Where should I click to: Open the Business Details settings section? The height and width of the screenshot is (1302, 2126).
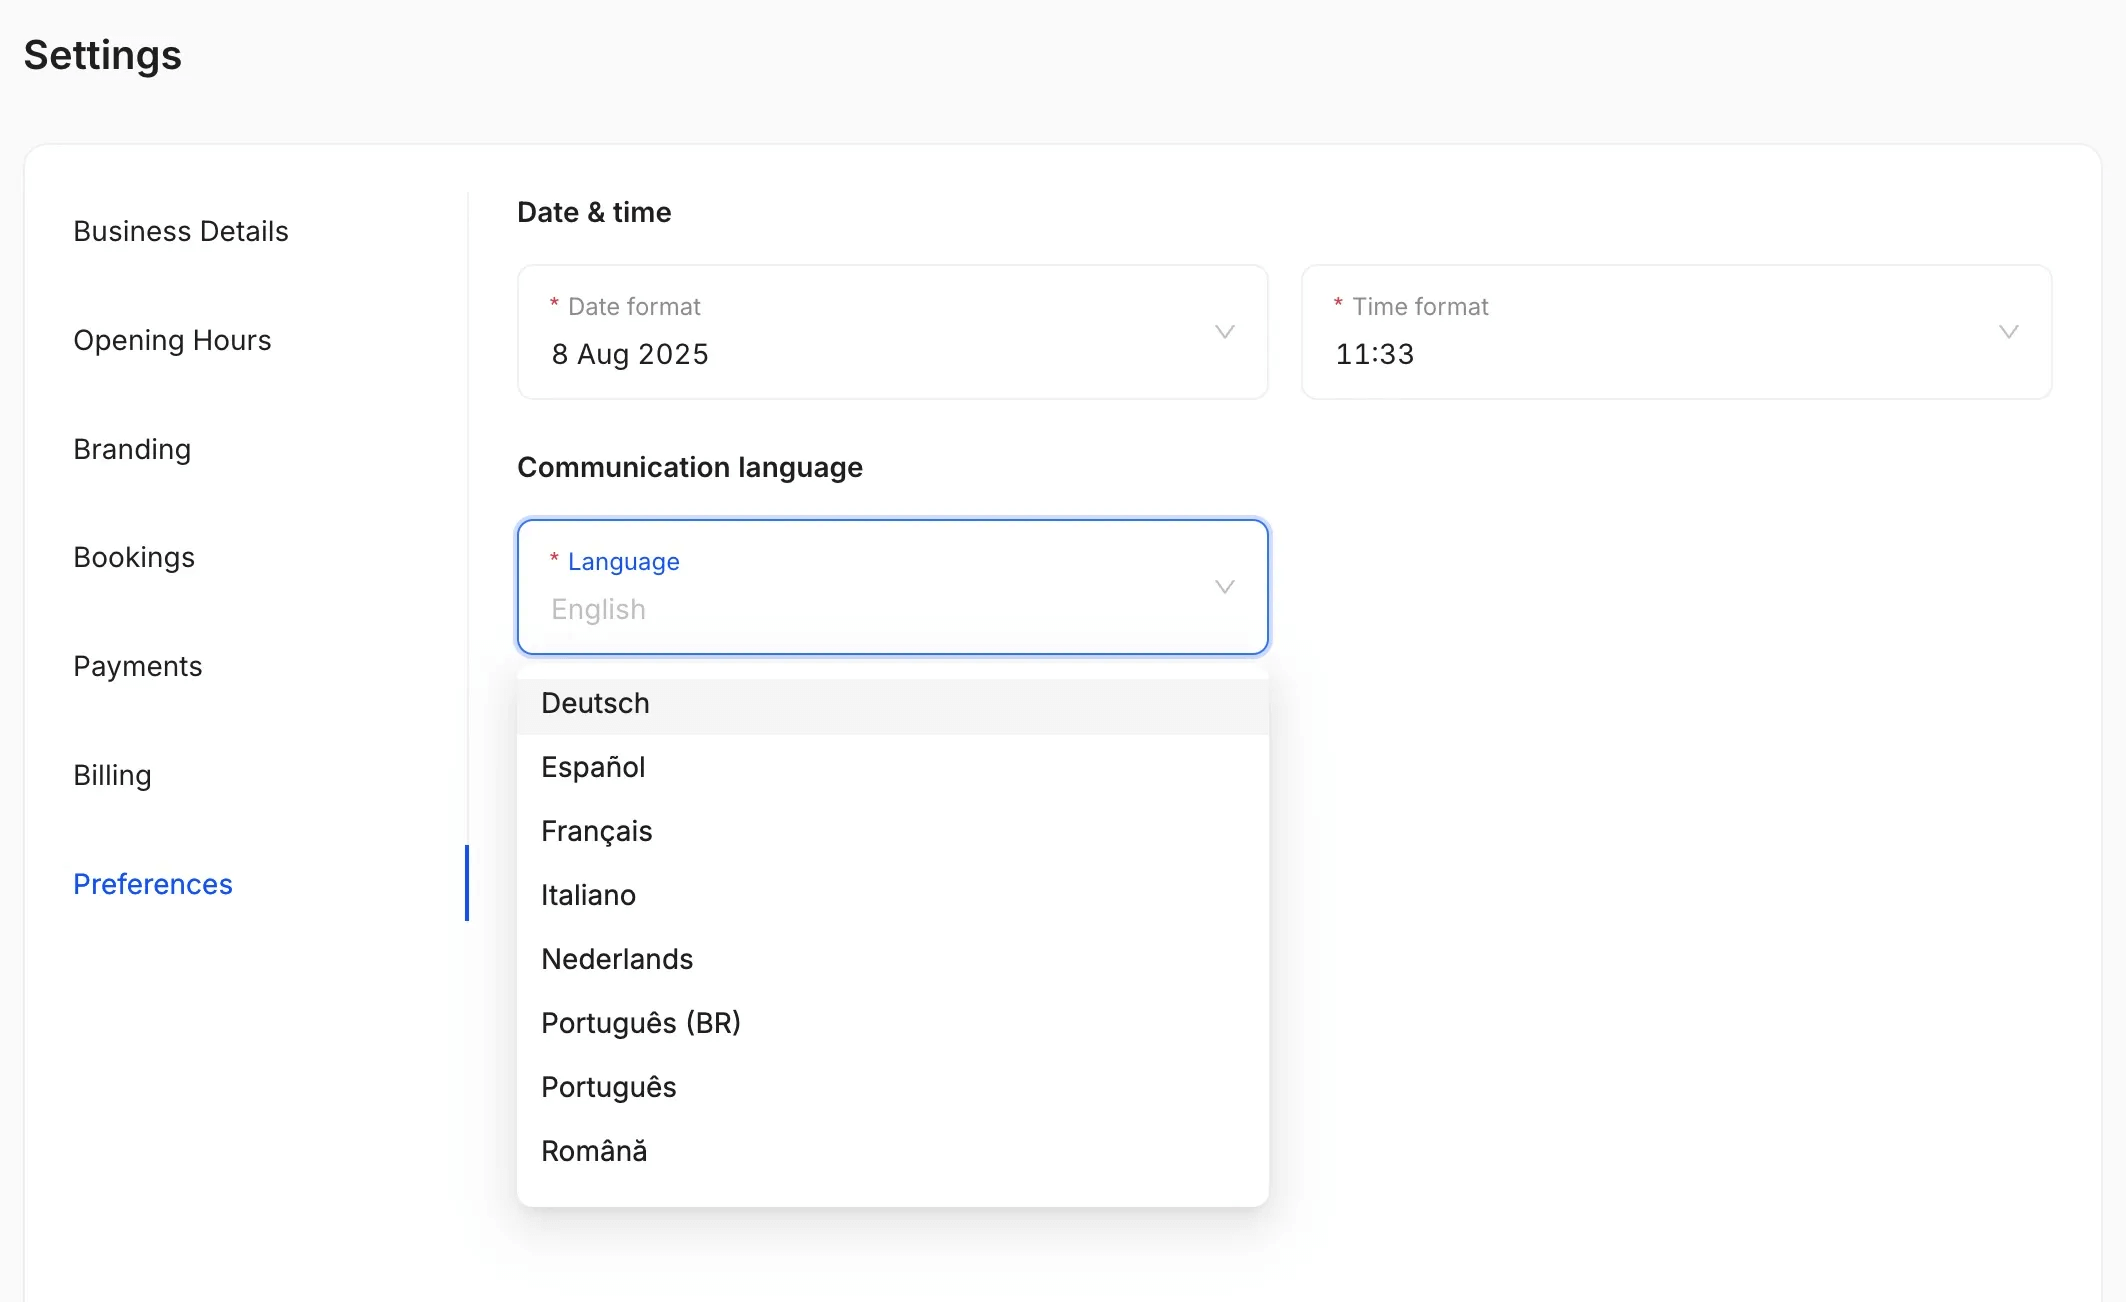180,231
